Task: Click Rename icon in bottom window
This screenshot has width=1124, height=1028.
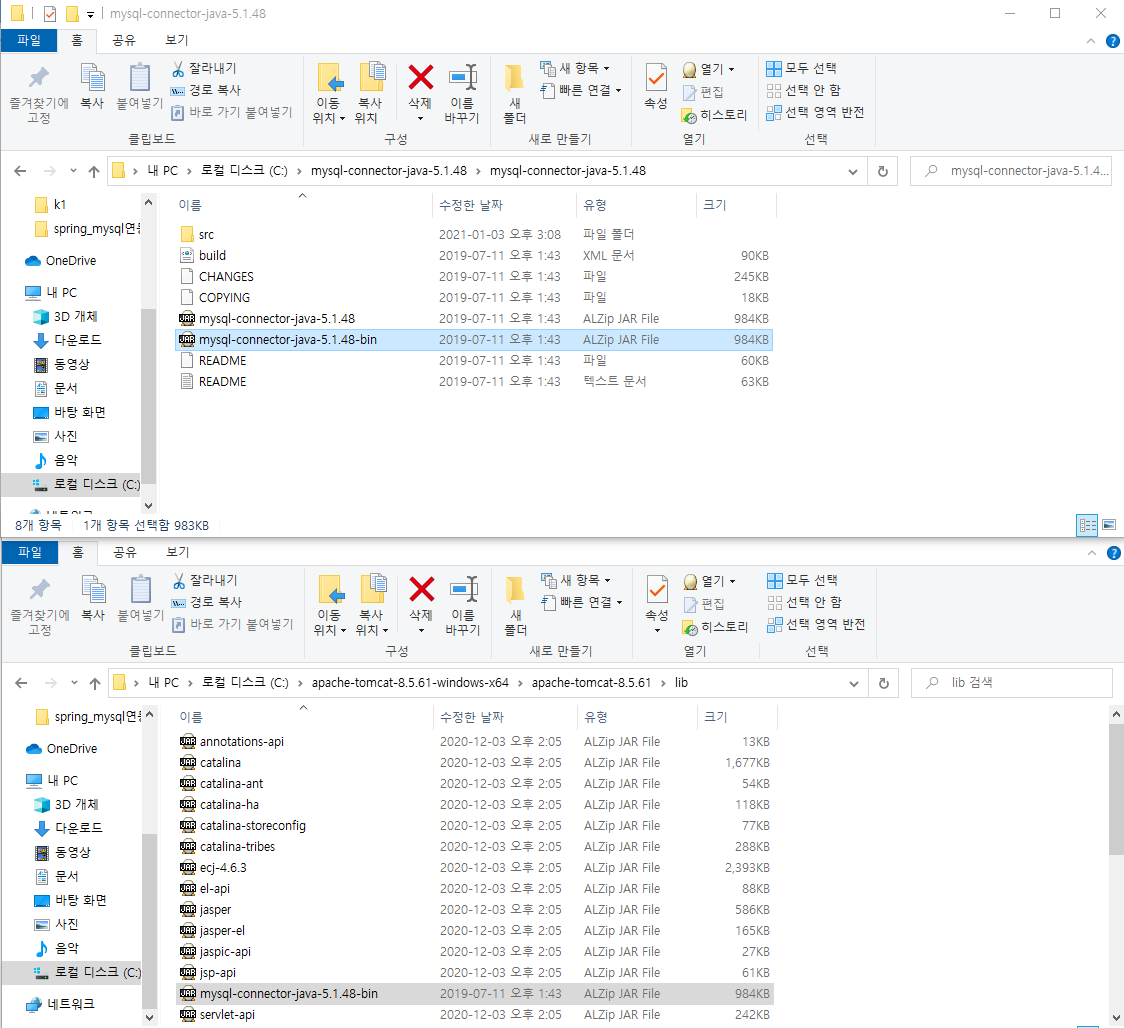Action: pos(463,589)
